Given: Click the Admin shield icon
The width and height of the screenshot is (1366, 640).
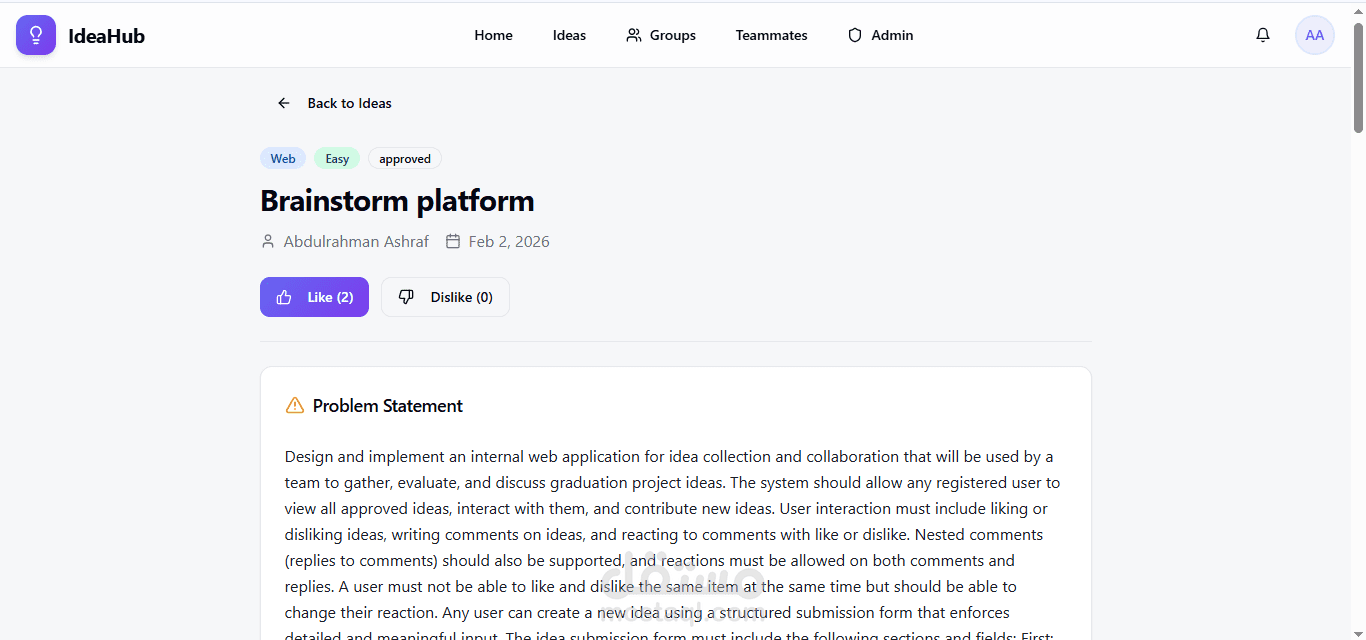Looking at the screenshot, I should coord(855,35).
